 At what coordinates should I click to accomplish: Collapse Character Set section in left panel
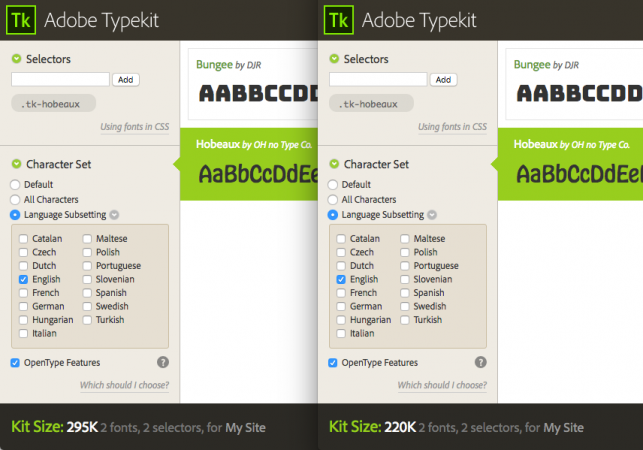click(16, 164)
